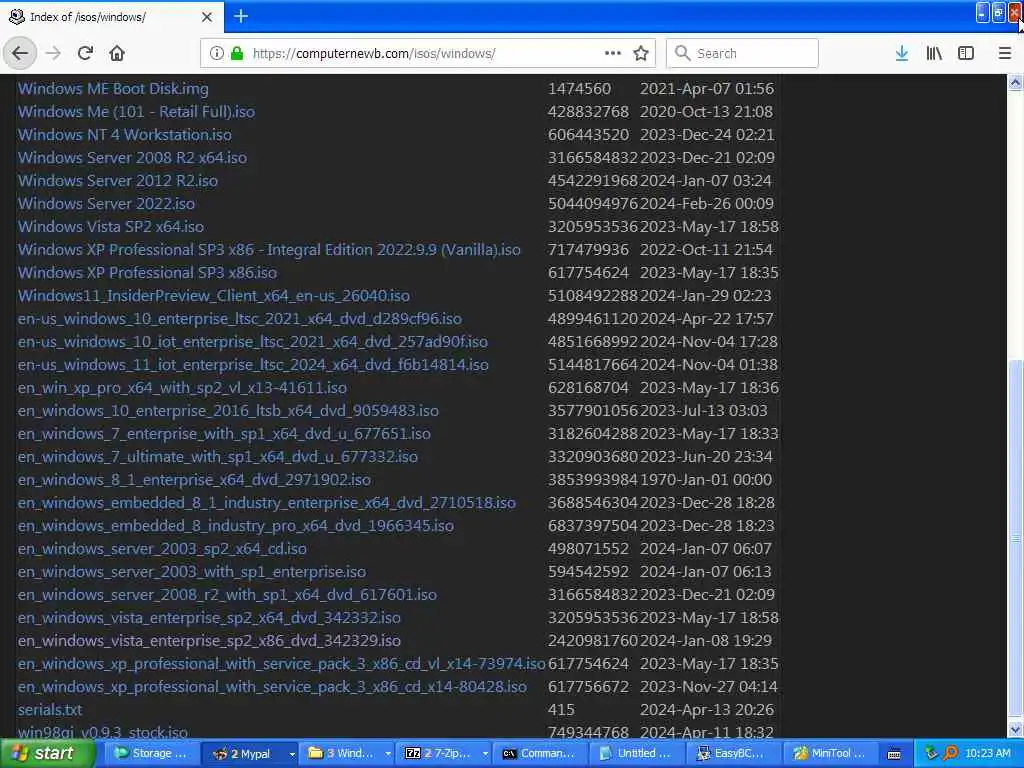Switch to Storage taskbar window

151,753
